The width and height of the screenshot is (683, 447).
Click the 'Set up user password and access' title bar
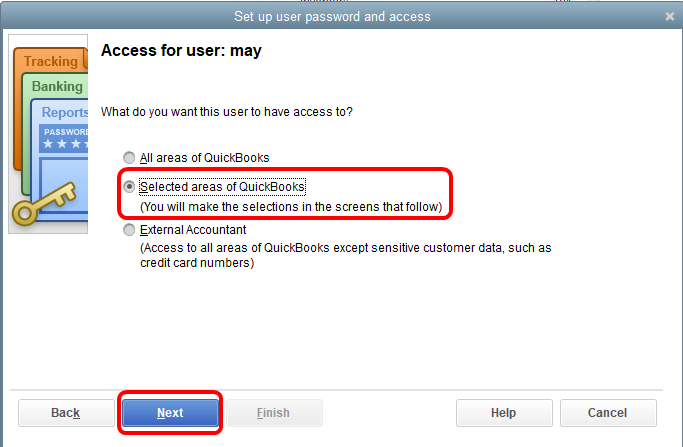(332, 17)
